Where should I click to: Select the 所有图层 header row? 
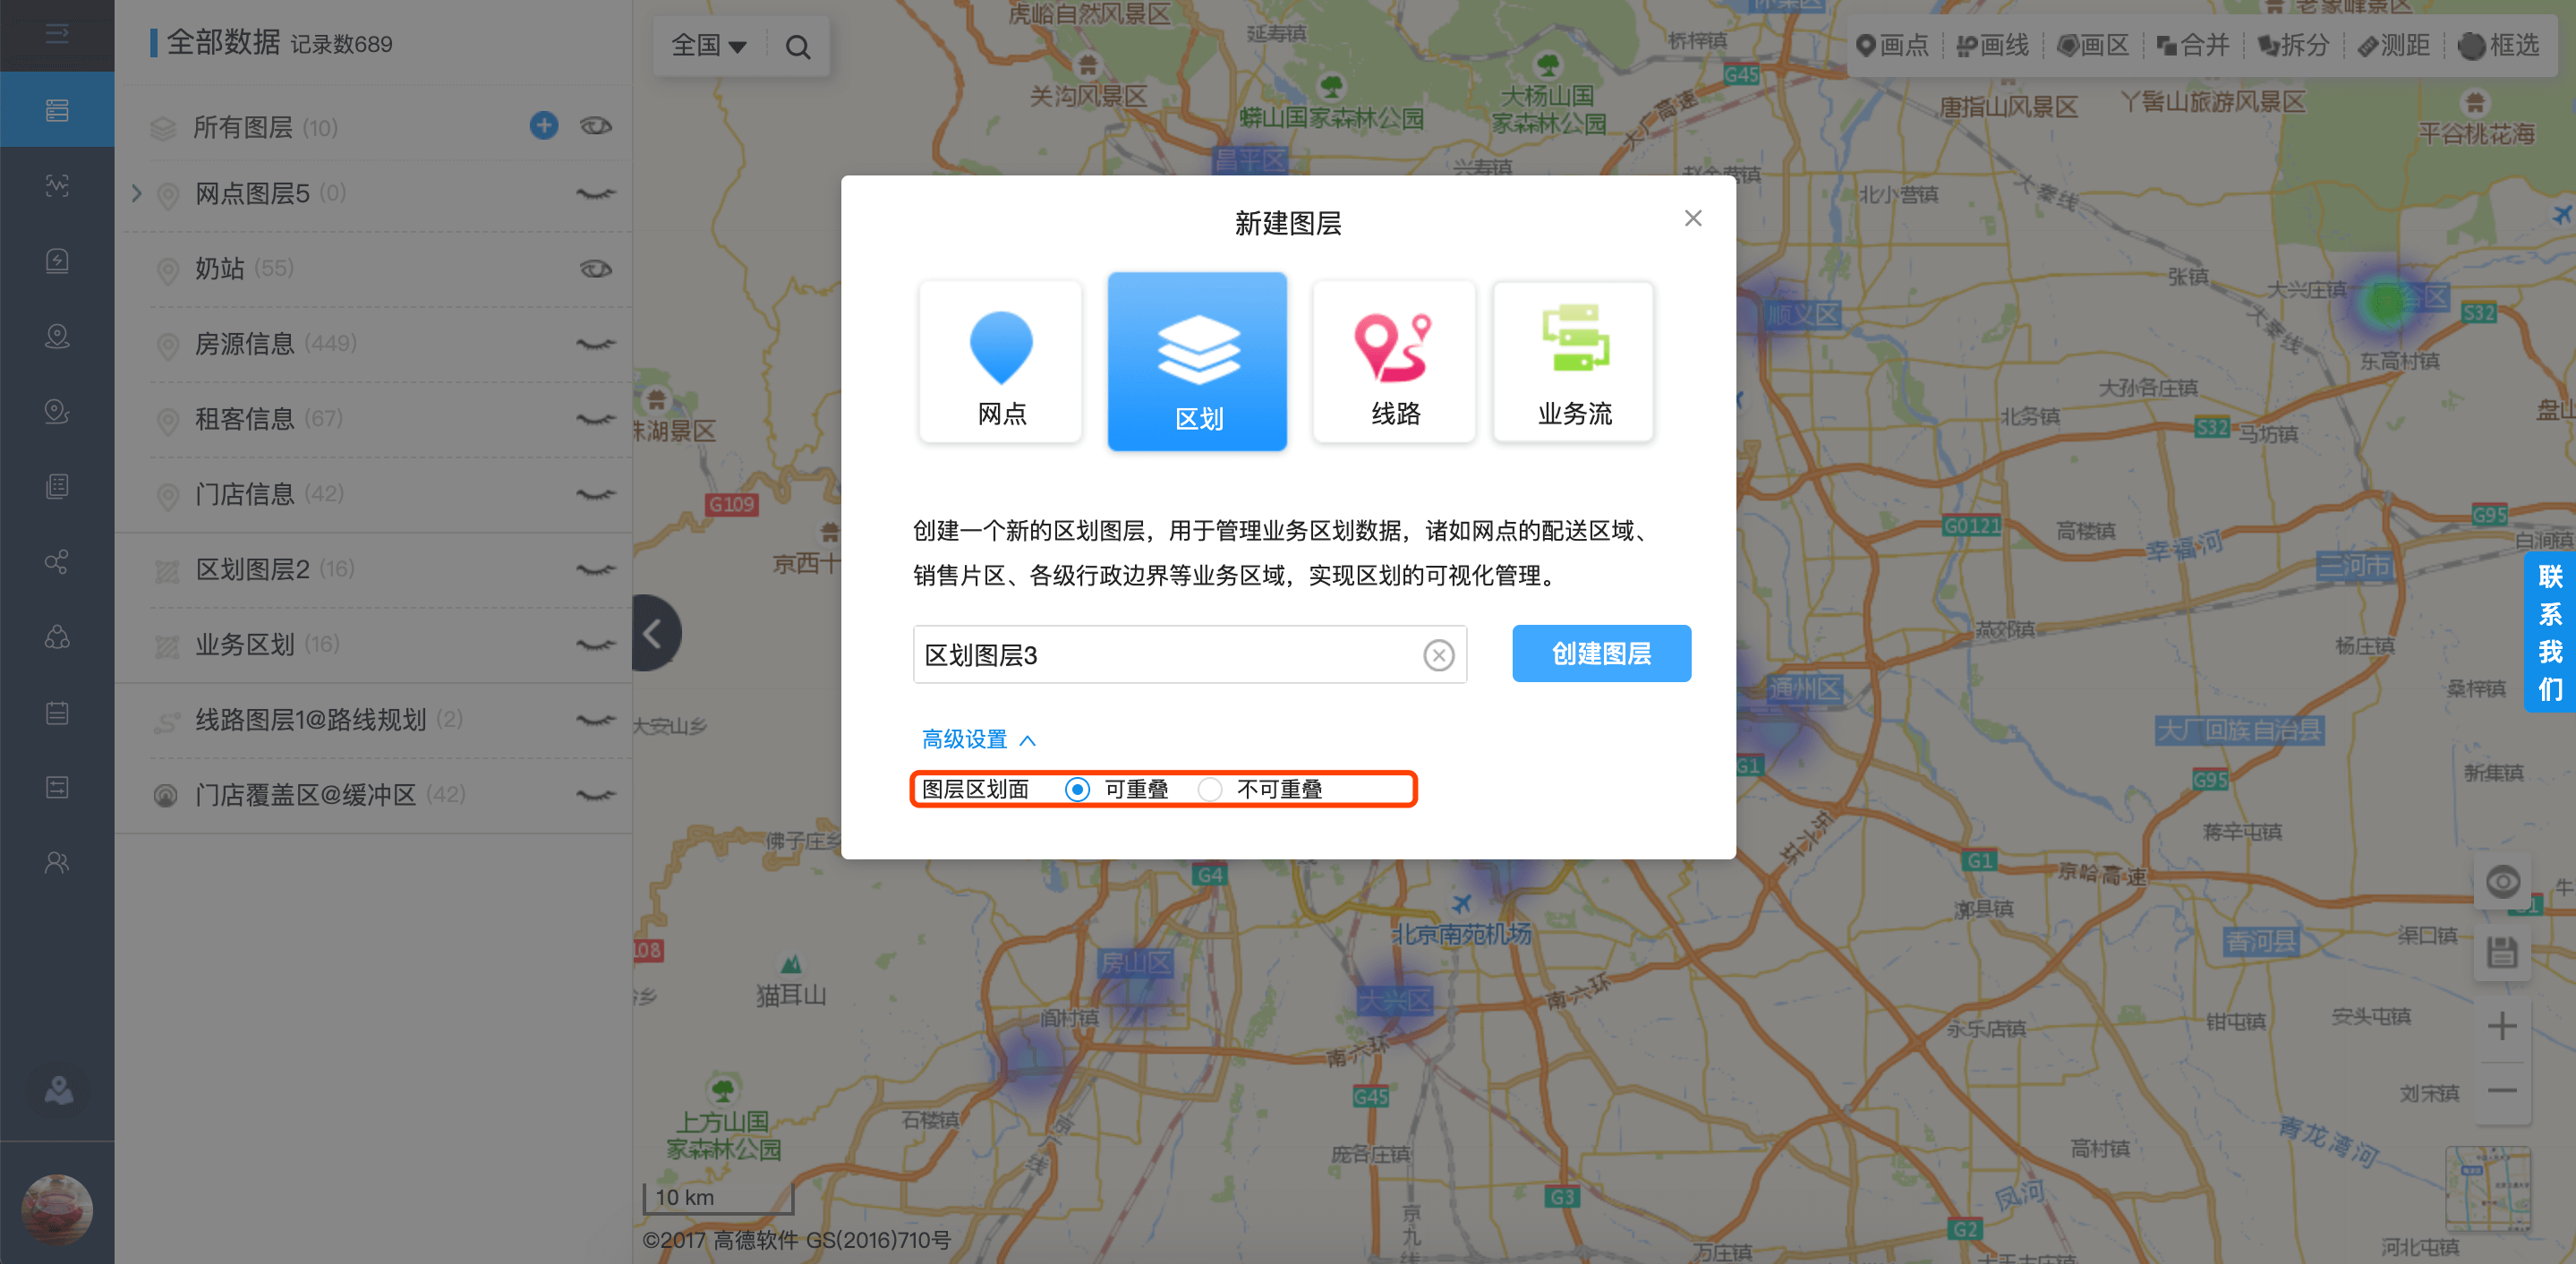coord(375,126)
